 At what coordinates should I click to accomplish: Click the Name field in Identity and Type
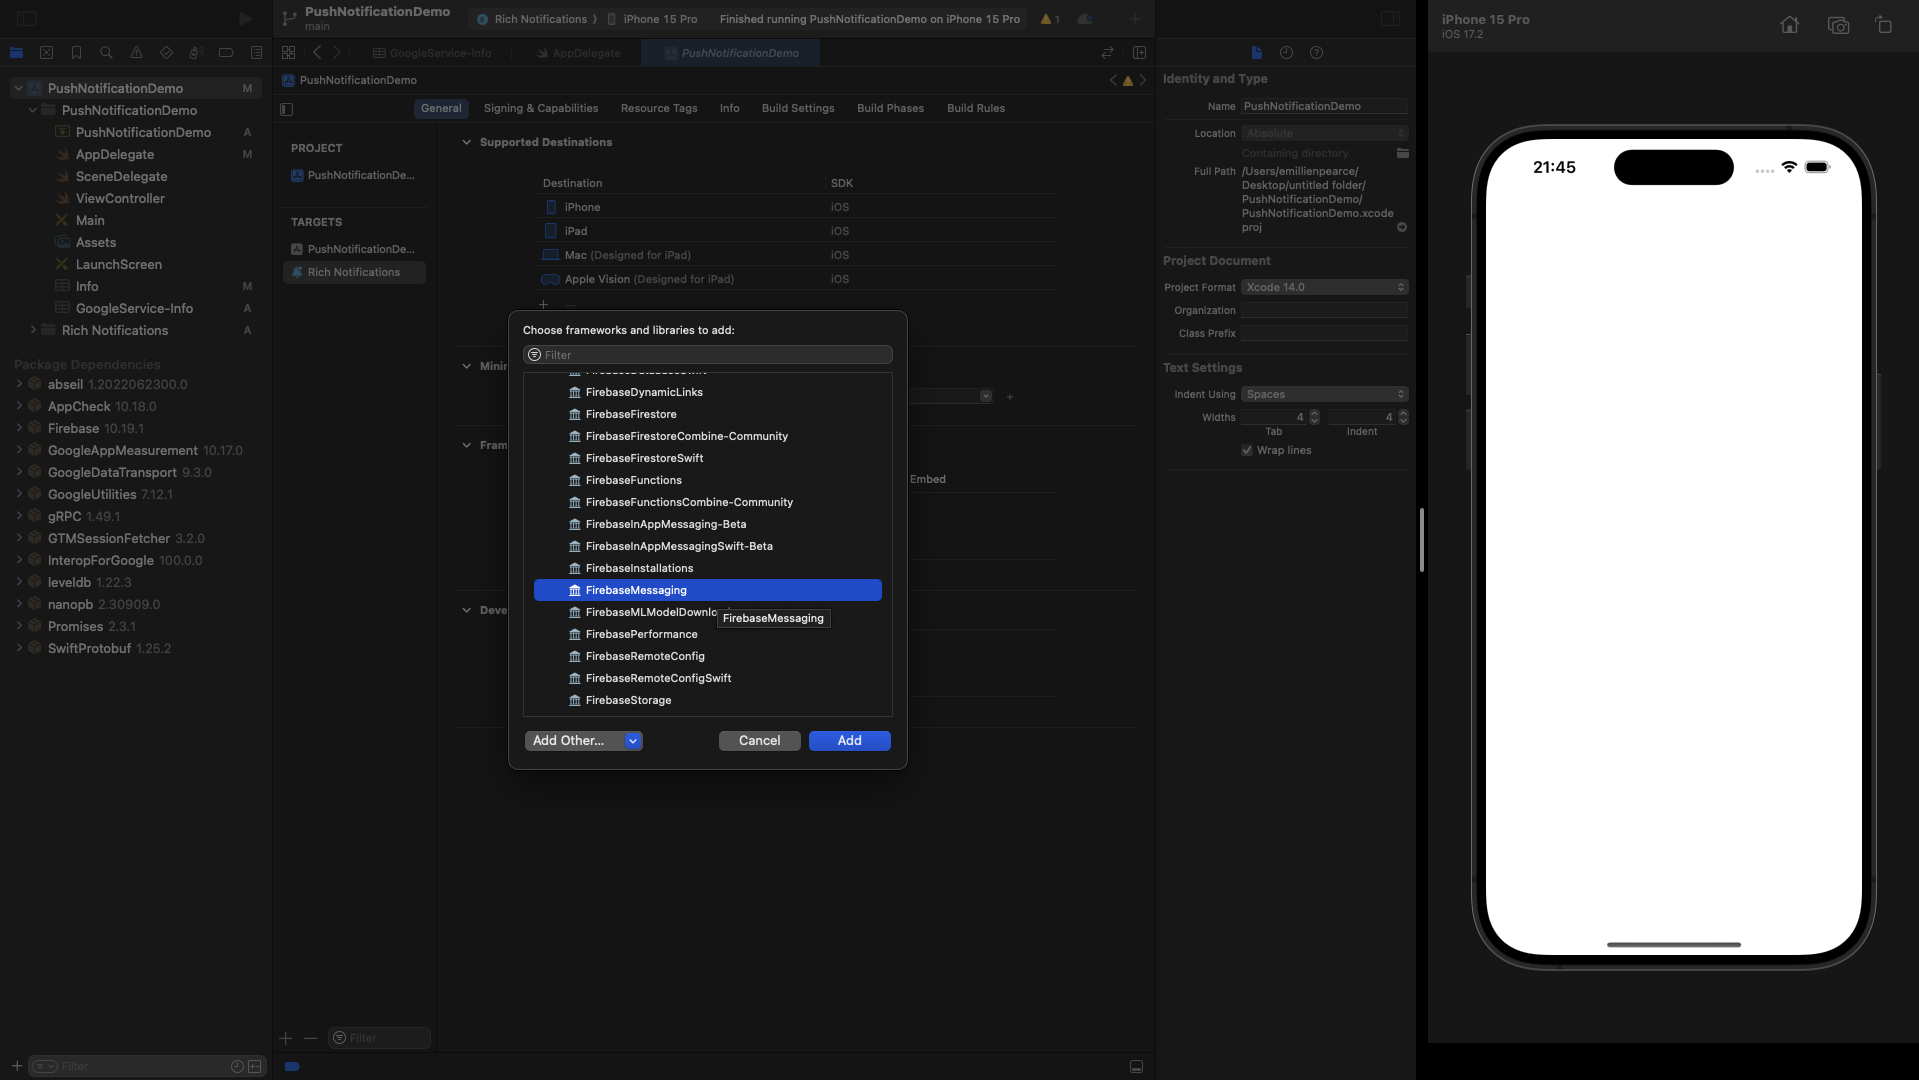coord(1325,106)
